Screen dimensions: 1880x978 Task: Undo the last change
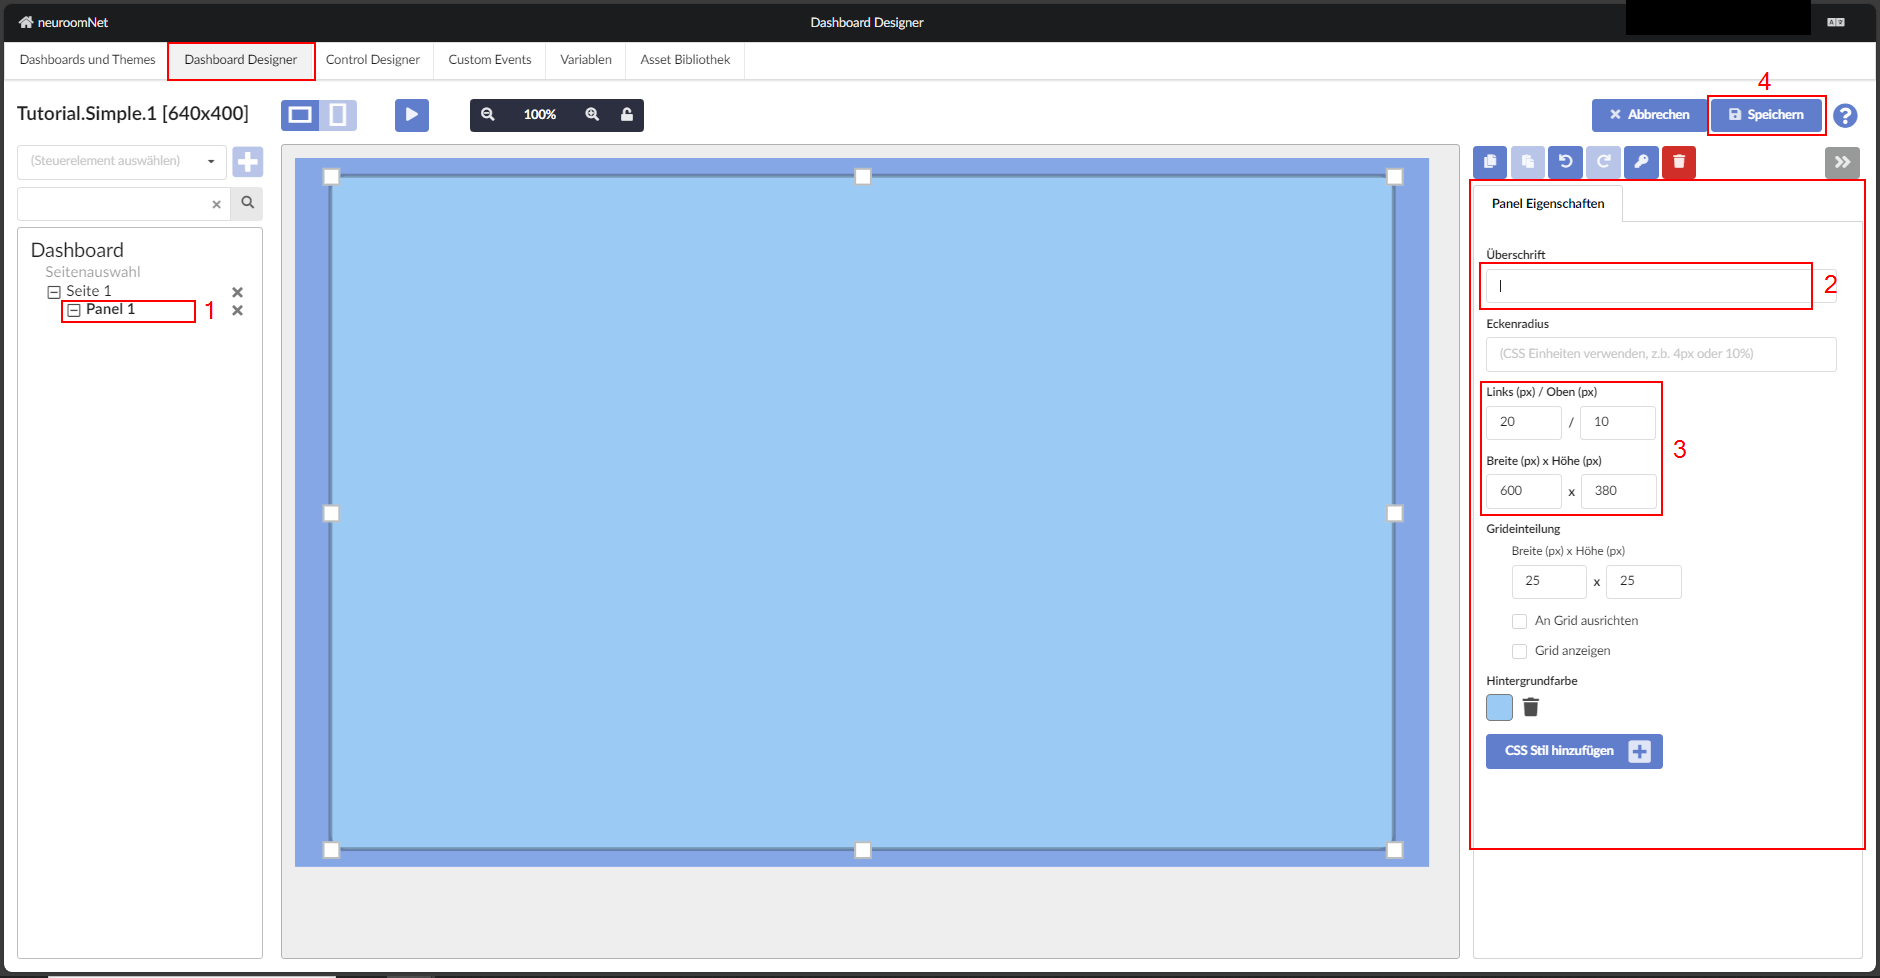[x=1565, y=162]
